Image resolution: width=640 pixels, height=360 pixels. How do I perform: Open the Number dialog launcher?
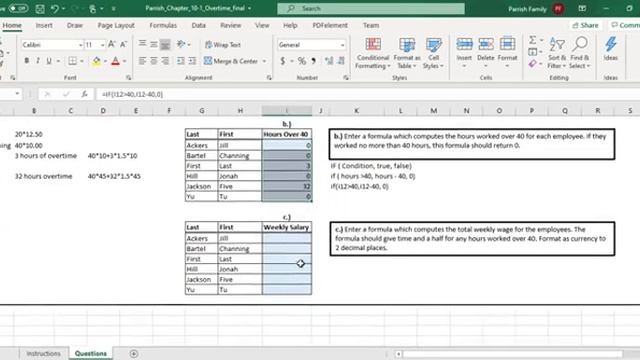point(346,78)
